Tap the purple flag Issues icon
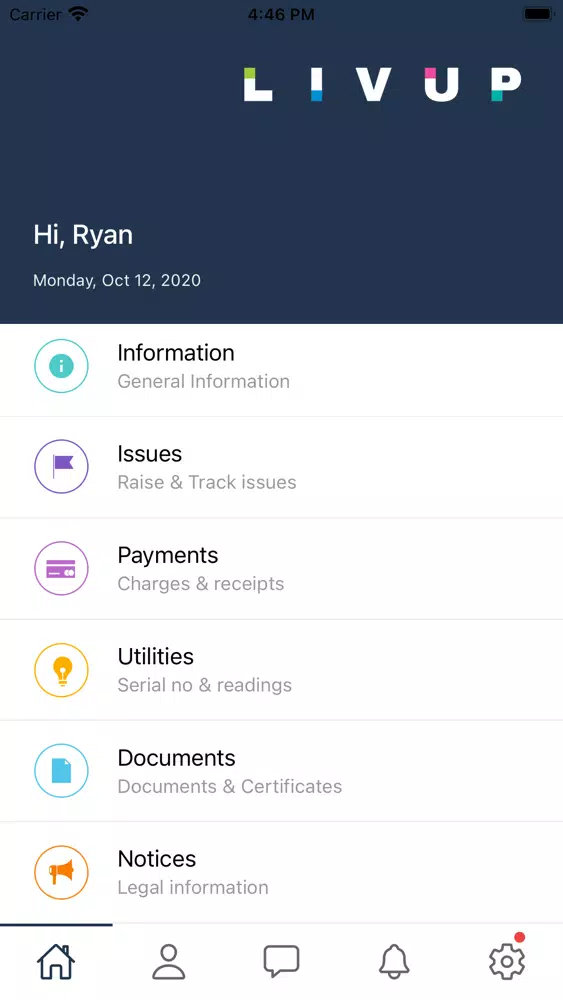Viewport: 563px width, 1000px height. (x=61, y=467)
